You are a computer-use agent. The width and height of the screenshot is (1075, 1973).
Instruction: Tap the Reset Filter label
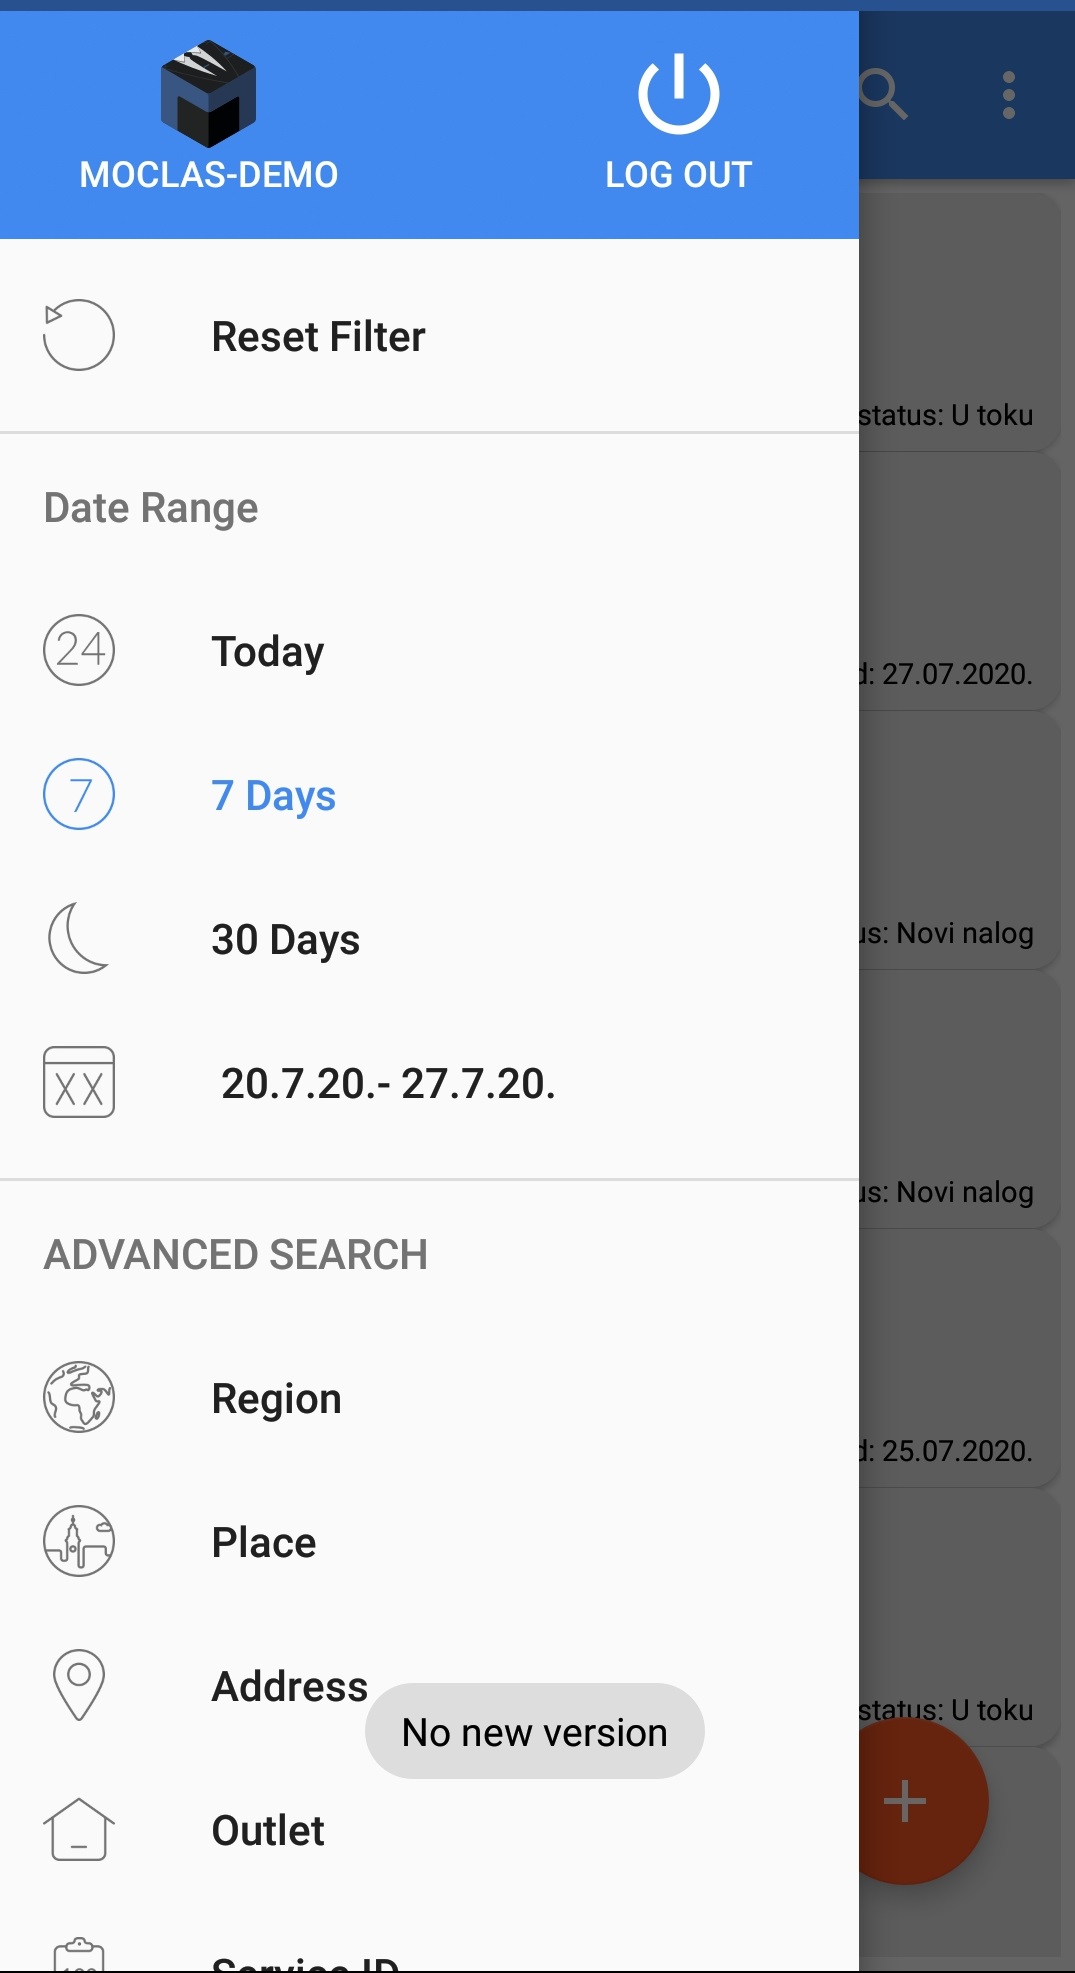[318, 337]
